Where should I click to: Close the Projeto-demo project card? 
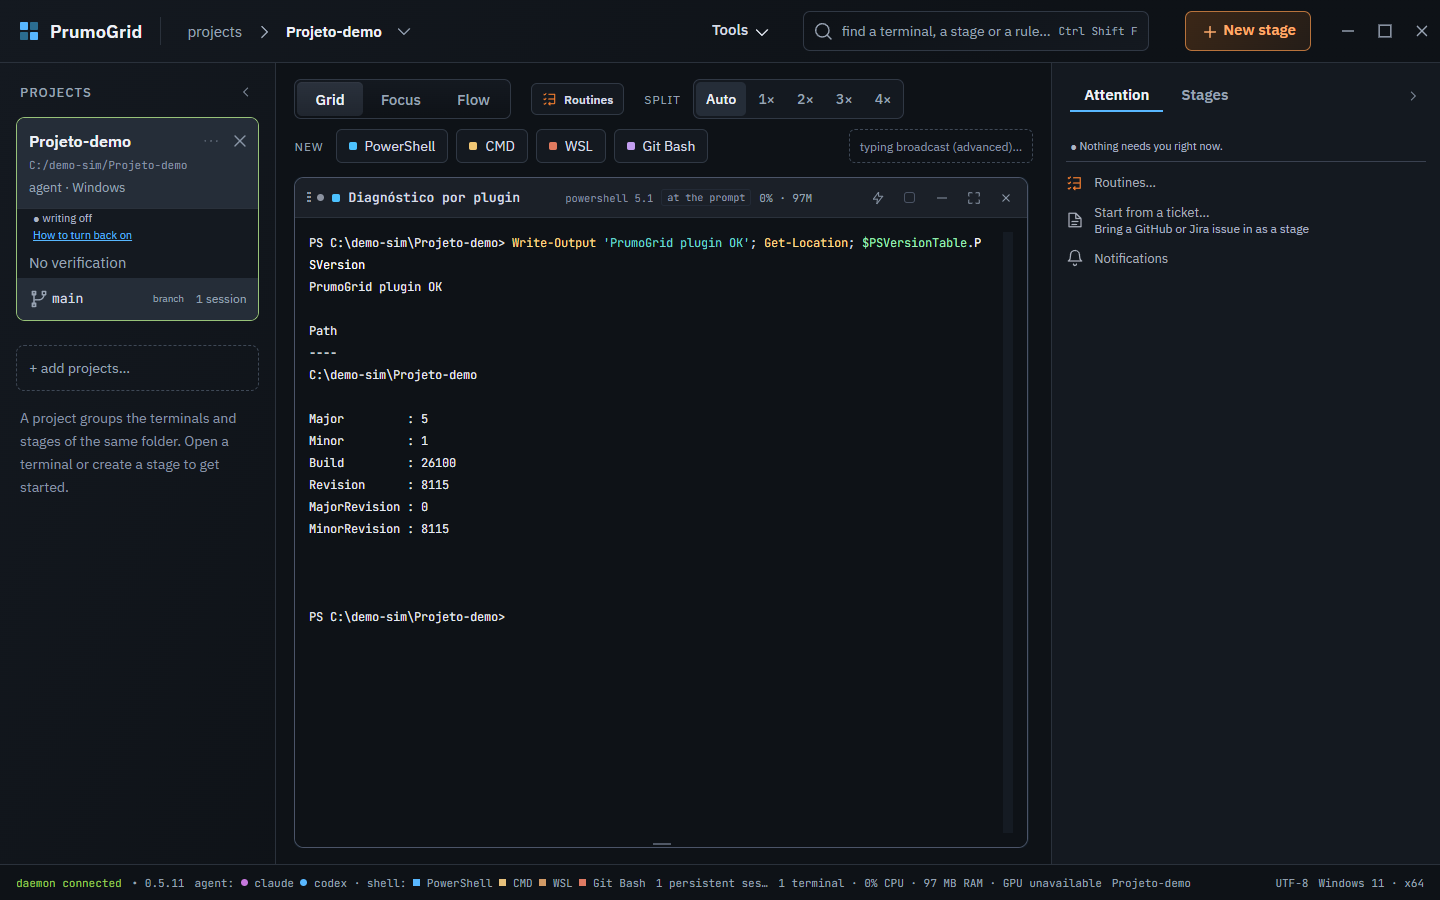click(240, 141)
